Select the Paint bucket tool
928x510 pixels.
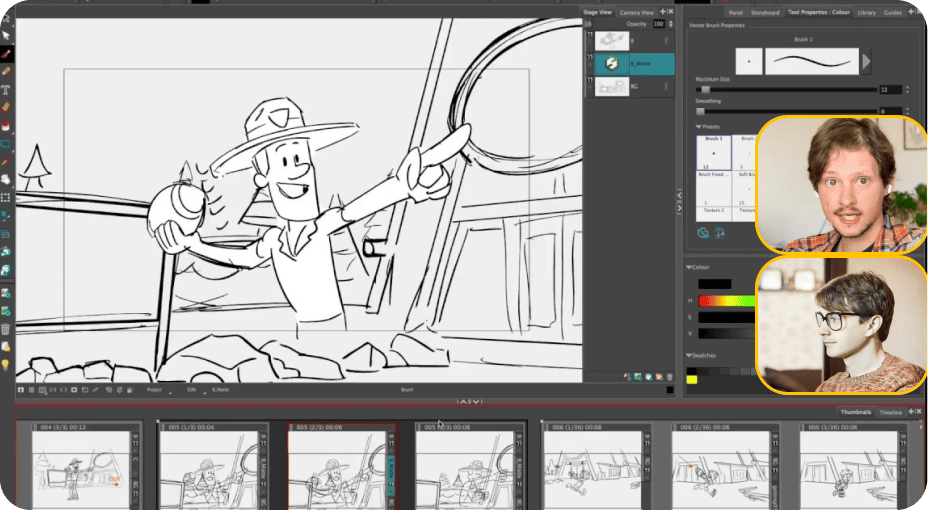click(6, 126)
